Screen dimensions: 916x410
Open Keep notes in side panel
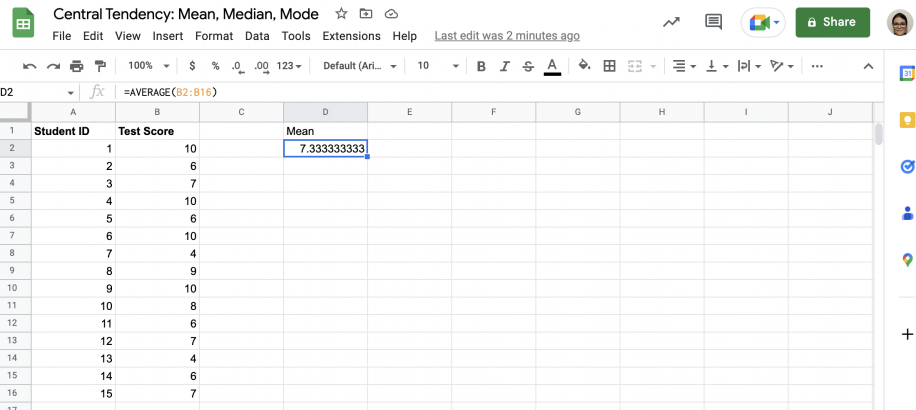(x=907, y=120)
